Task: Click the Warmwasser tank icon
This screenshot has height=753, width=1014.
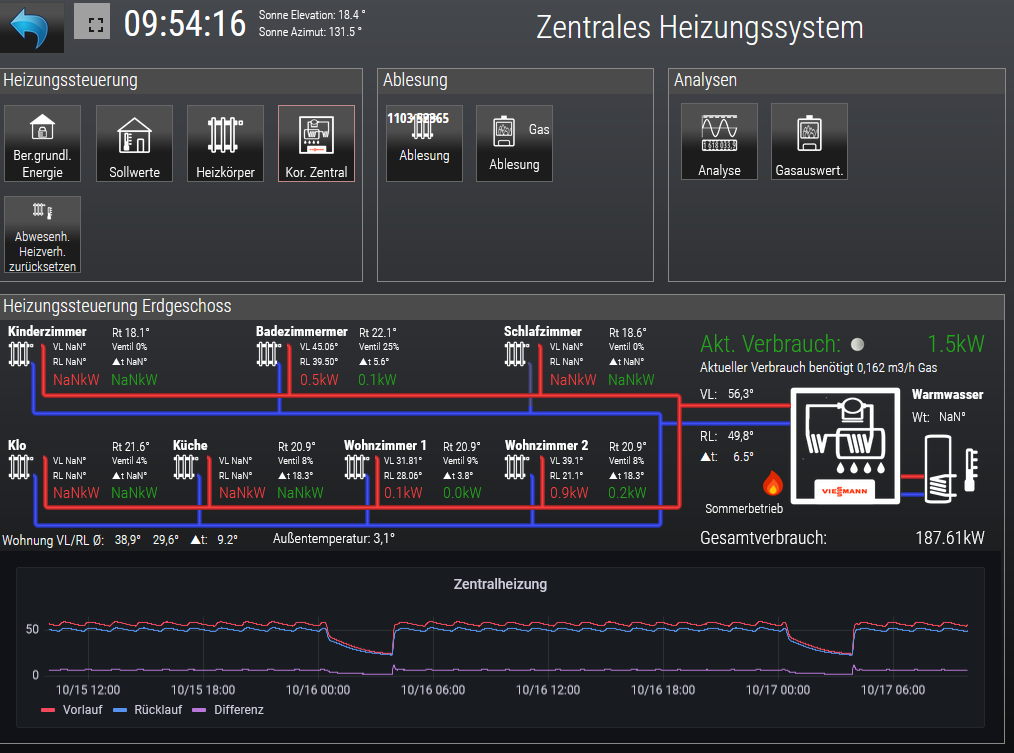Action: pos(941,469)
